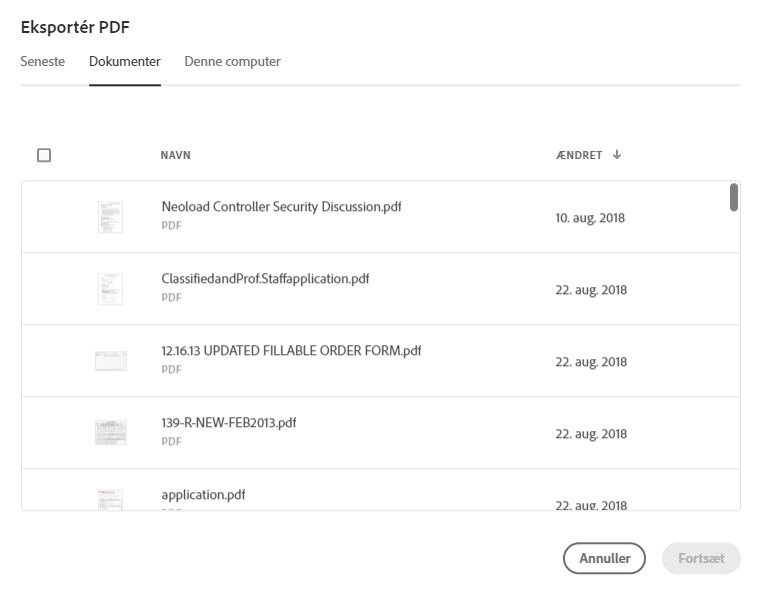Click the ClassifiedandProf.Staffapplication PDF thumbnail icon
Viewport: 763px width, 592px height.
click(110, 289)
